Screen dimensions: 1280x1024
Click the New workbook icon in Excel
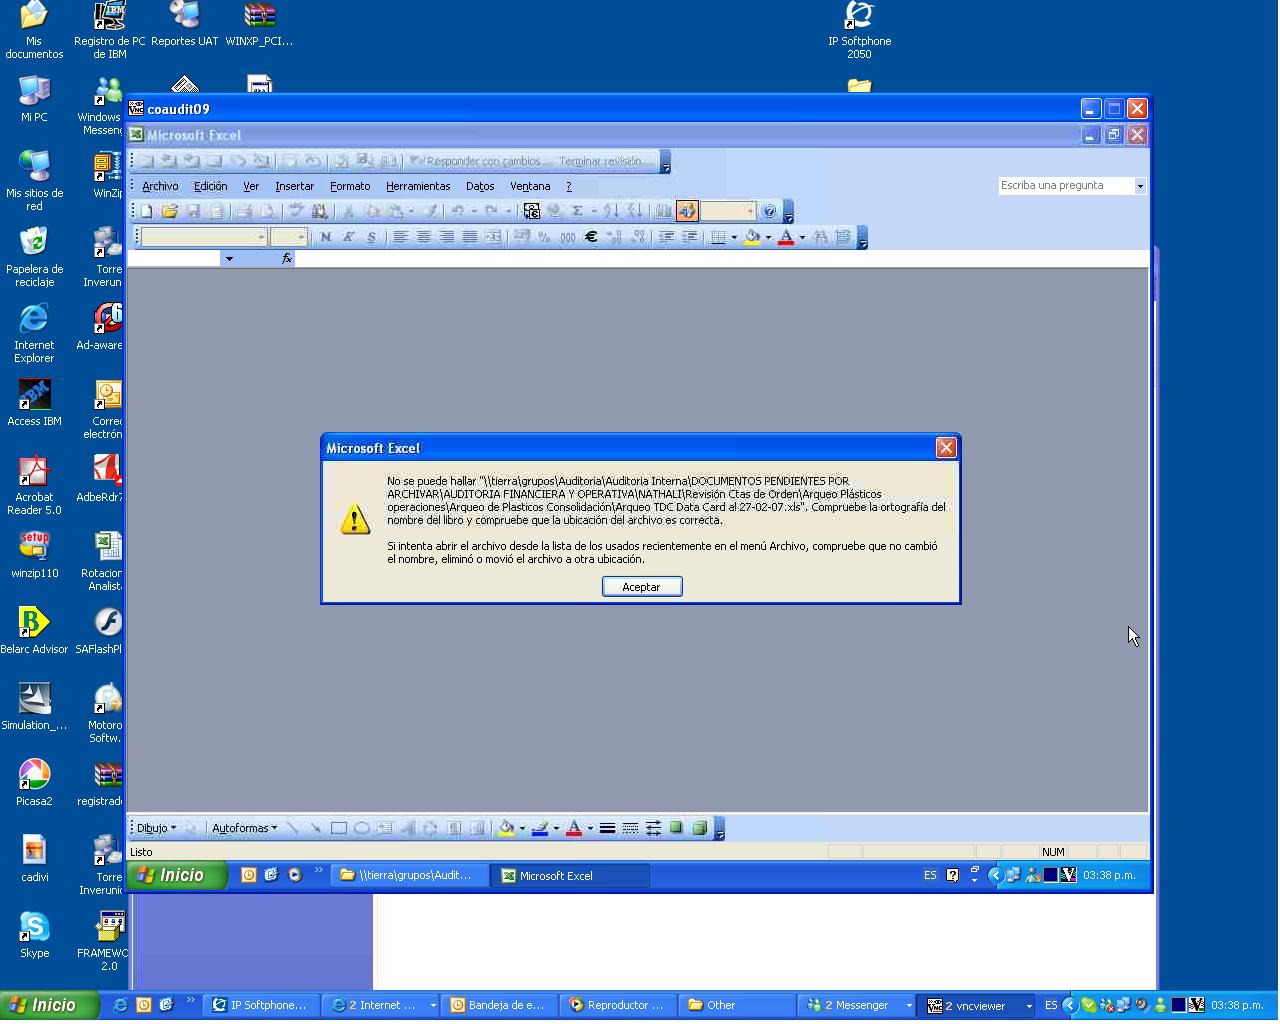click(x=146, y=211)
